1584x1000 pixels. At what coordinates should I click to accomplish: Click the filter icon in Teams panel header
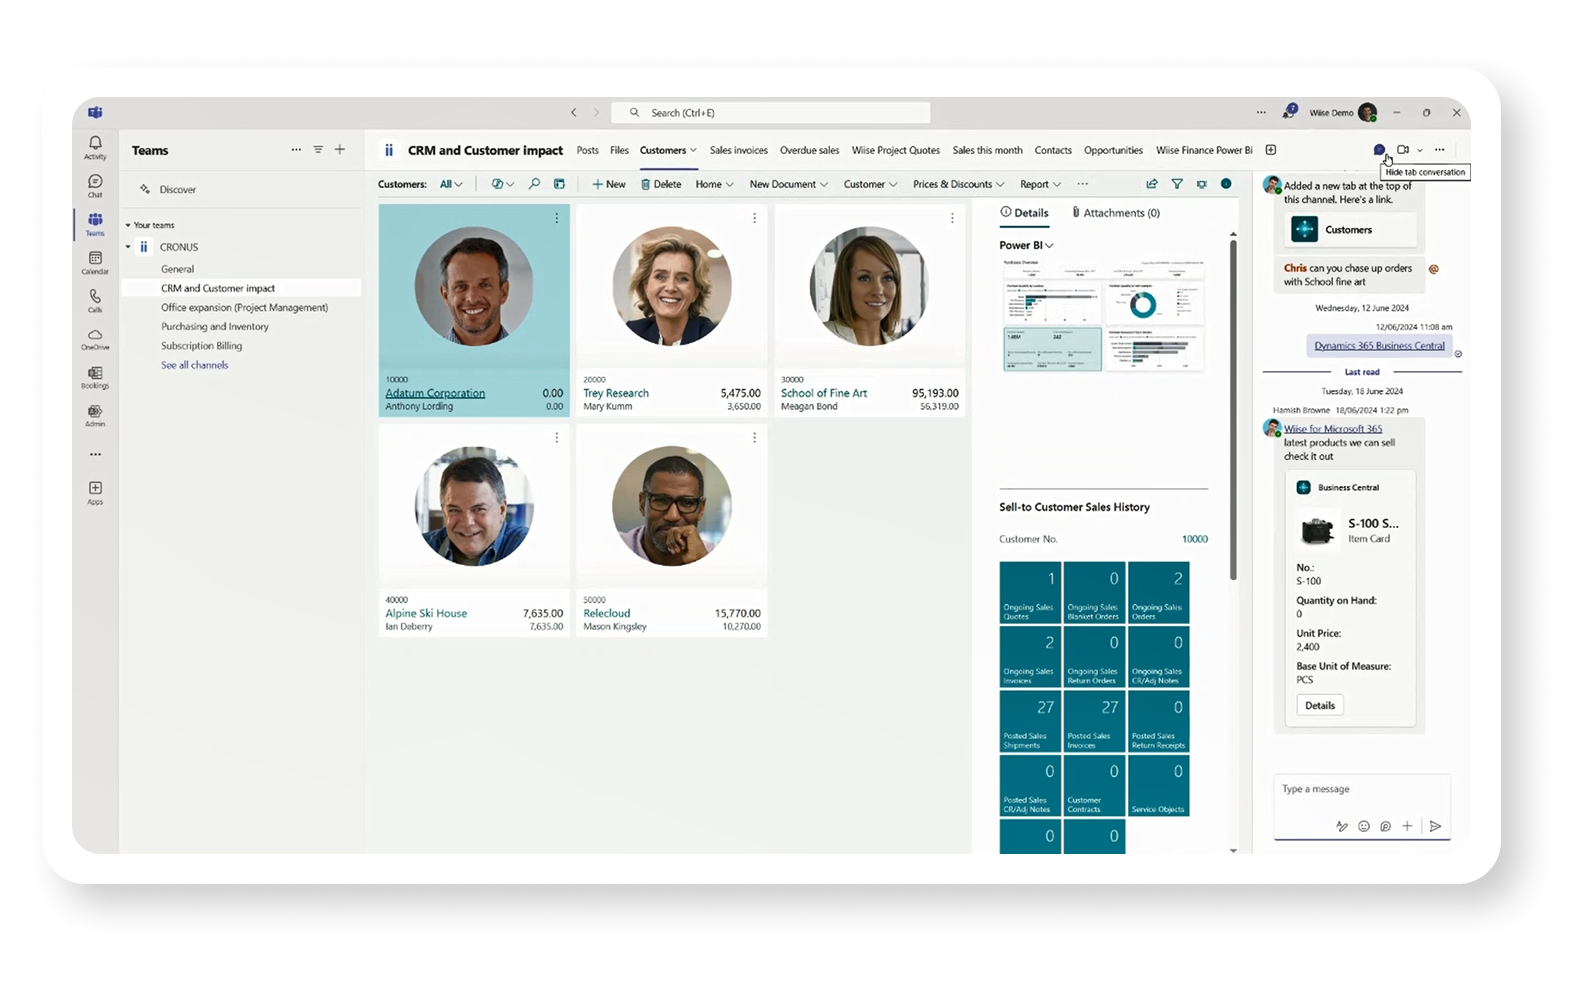318,150
